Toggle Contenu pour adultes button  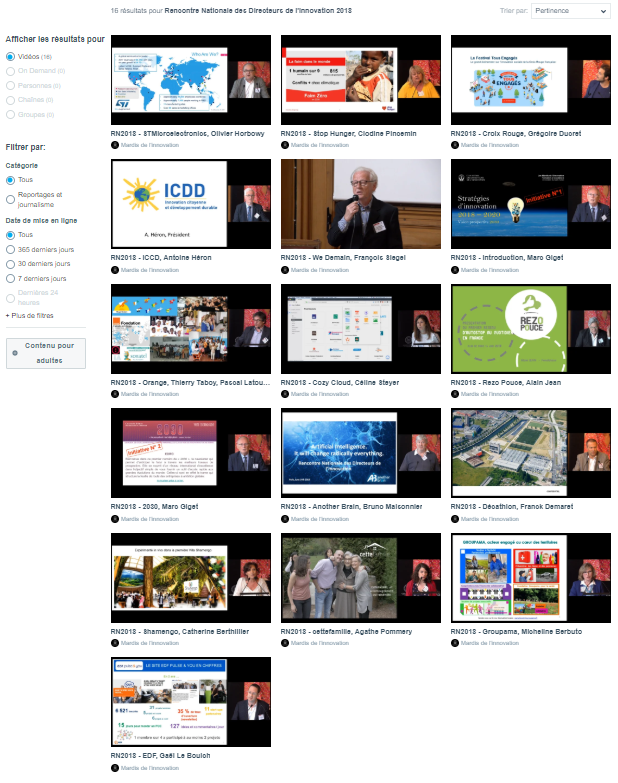(x=46, y=354)
